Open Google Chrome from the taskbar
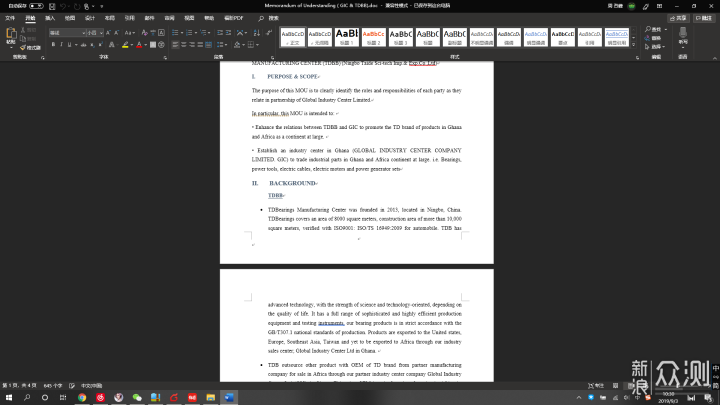The height and width of the screenshot is (405, 720). [x=82, y=397]
